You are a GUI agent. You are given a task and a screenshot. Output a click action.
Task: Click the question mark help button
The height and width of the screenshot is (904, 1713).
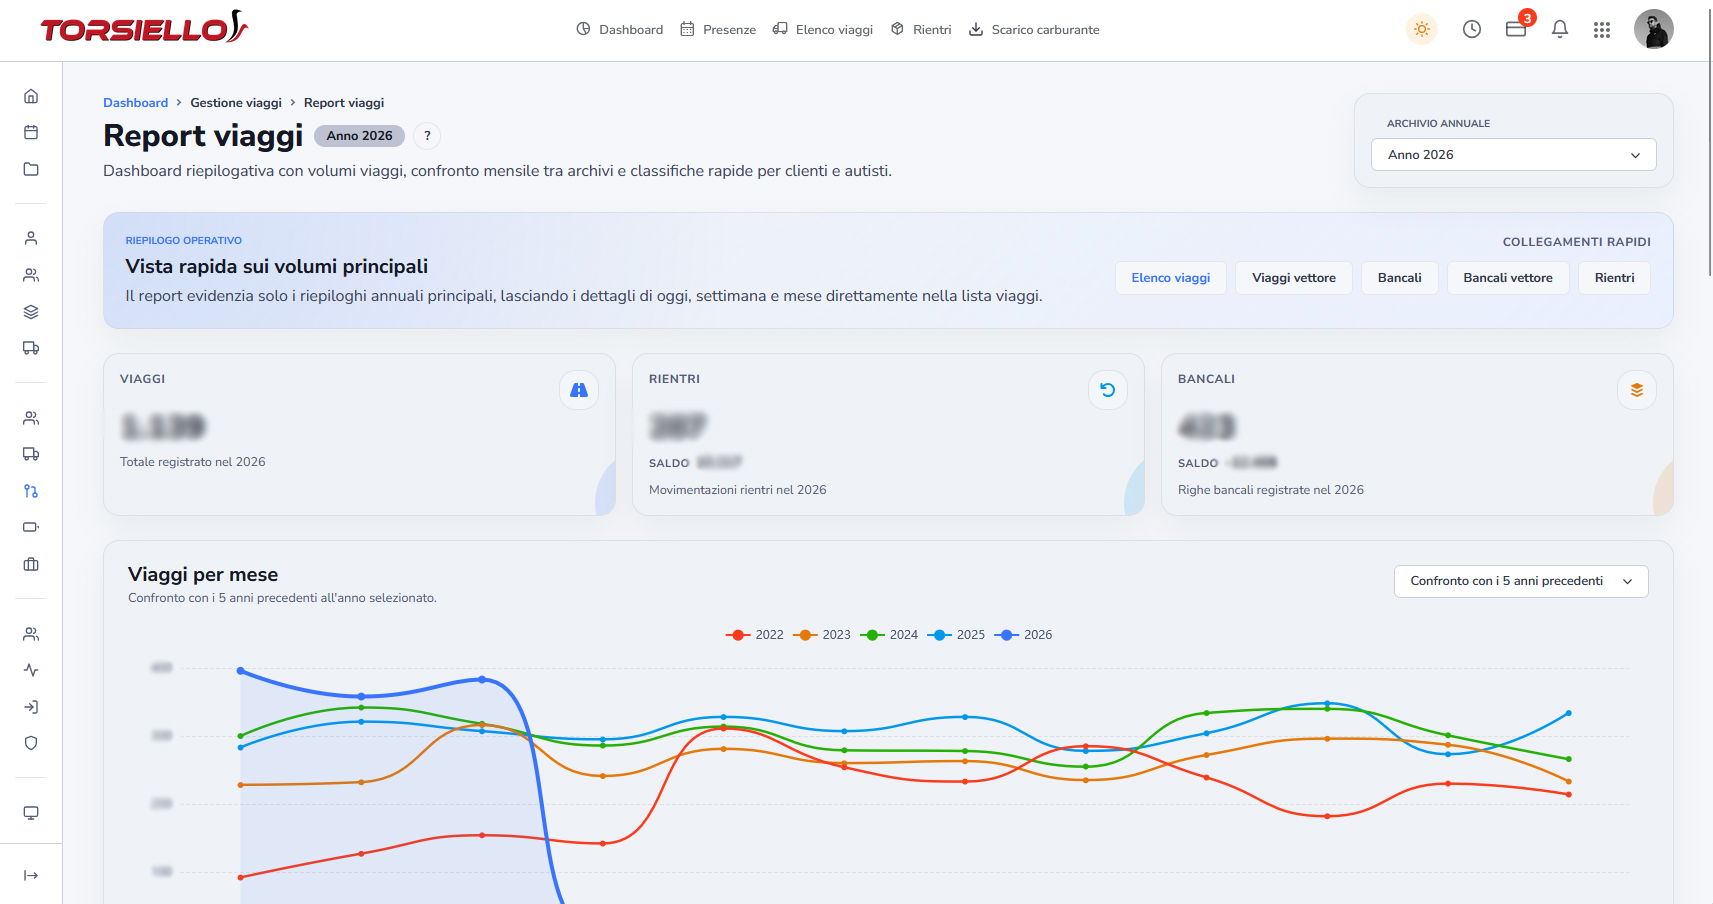pyautogui.click(x=427, y=136)
